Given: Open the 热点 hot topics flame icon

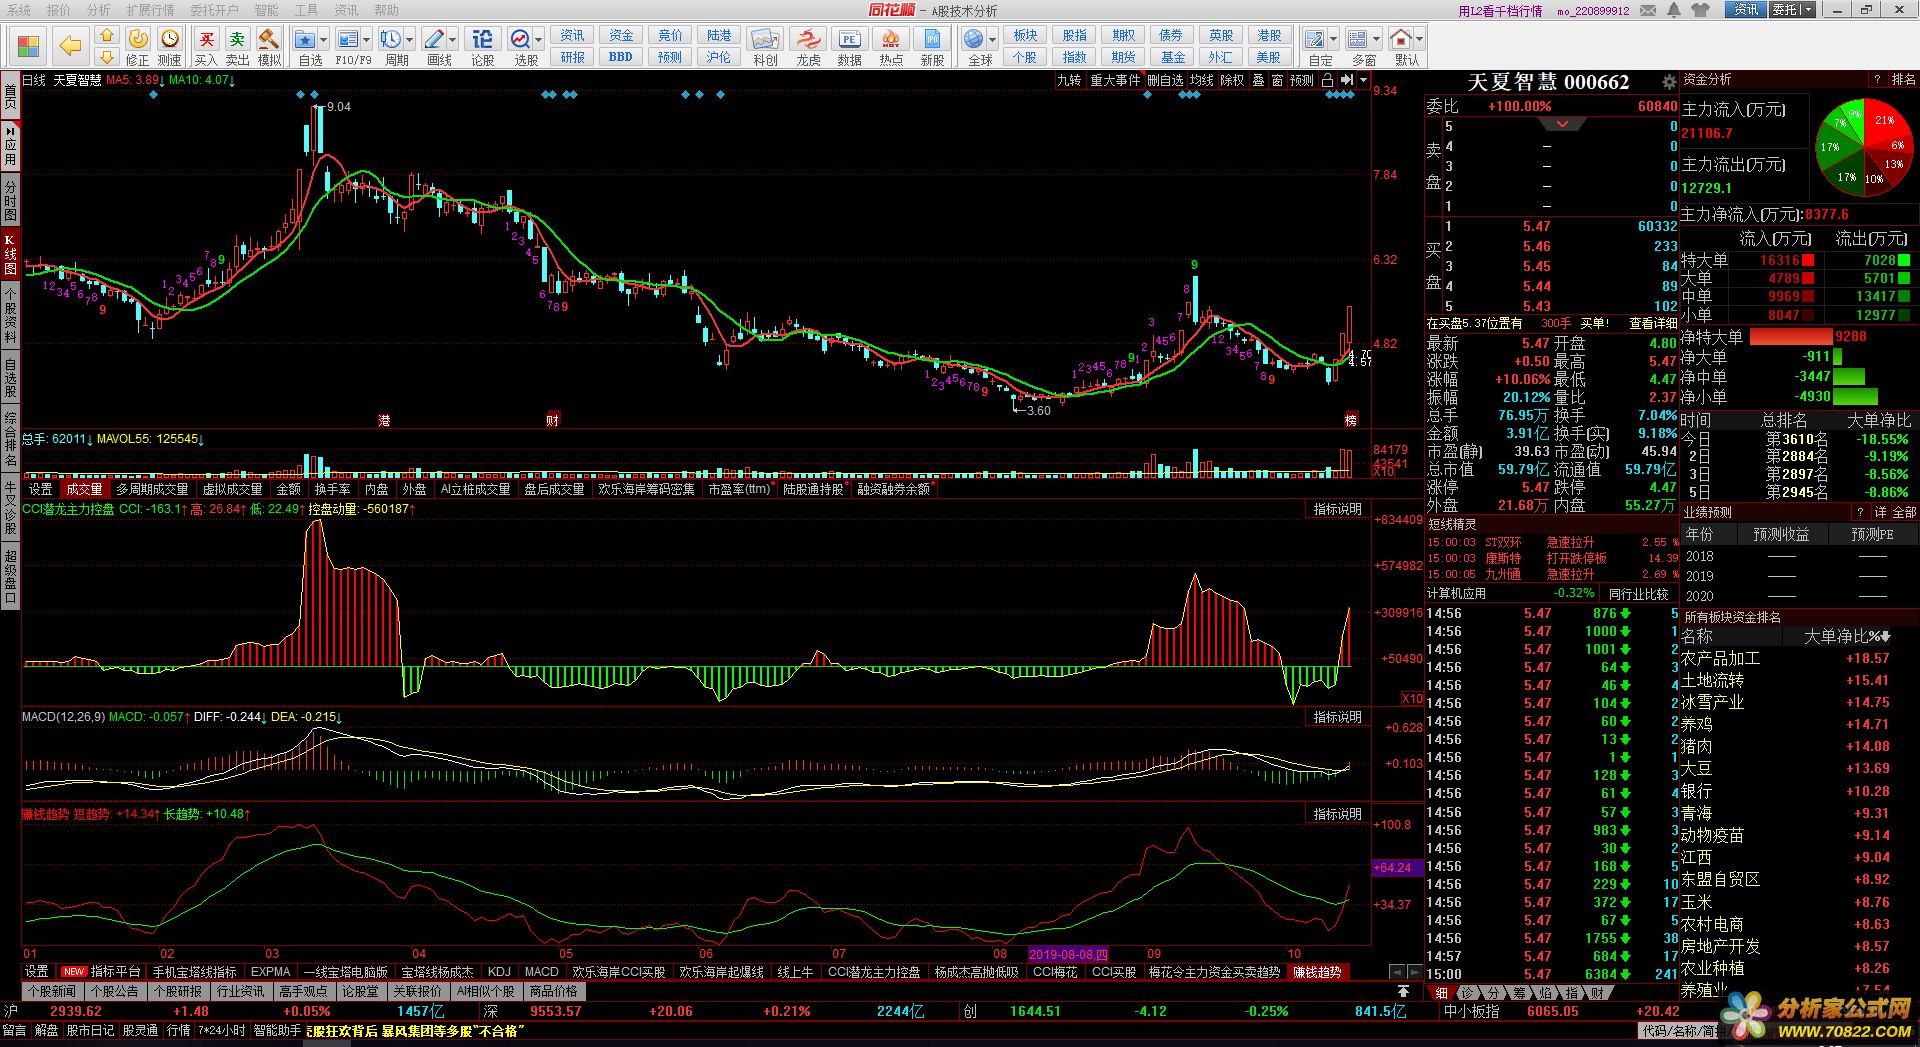Looking at the screenshot, I should (891, 40).
